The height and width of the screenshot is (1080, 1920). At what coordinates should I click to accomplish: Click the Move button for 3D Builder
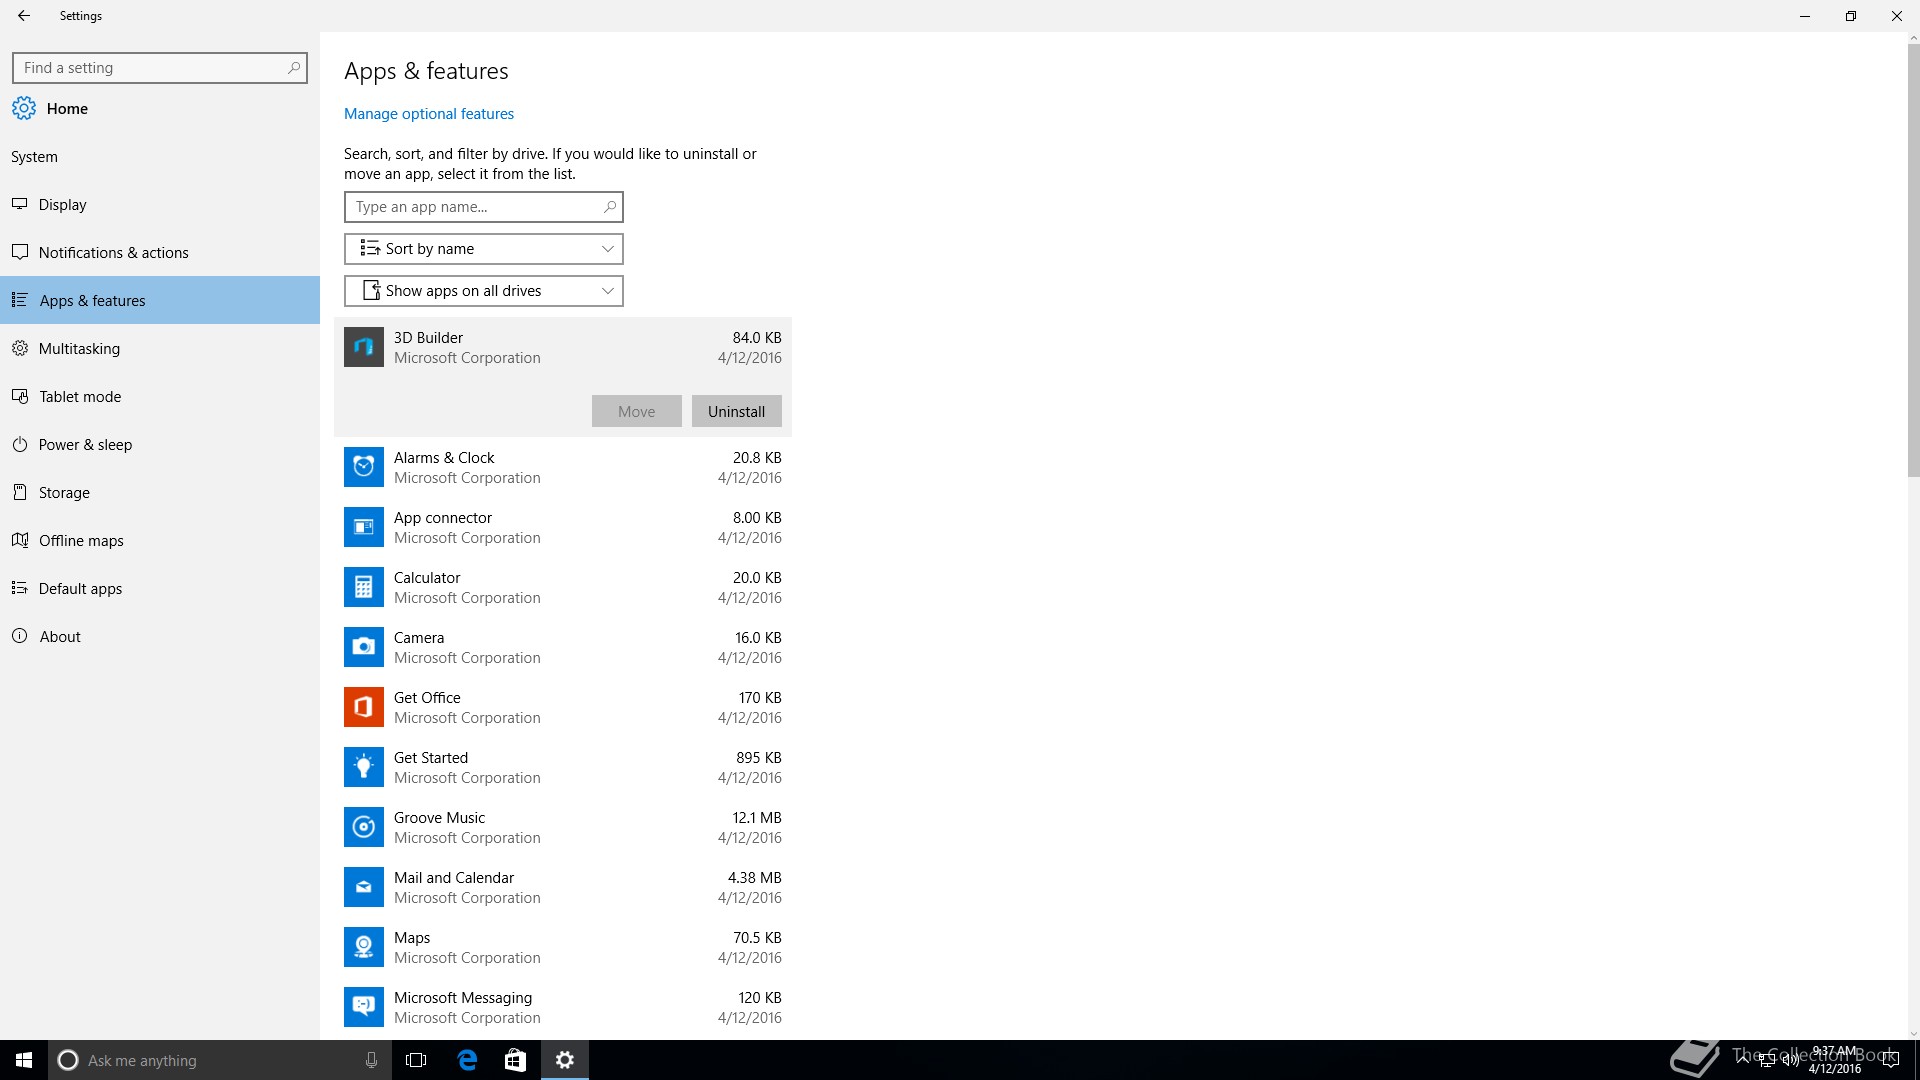pyautogui.click(x=637, y=411)
